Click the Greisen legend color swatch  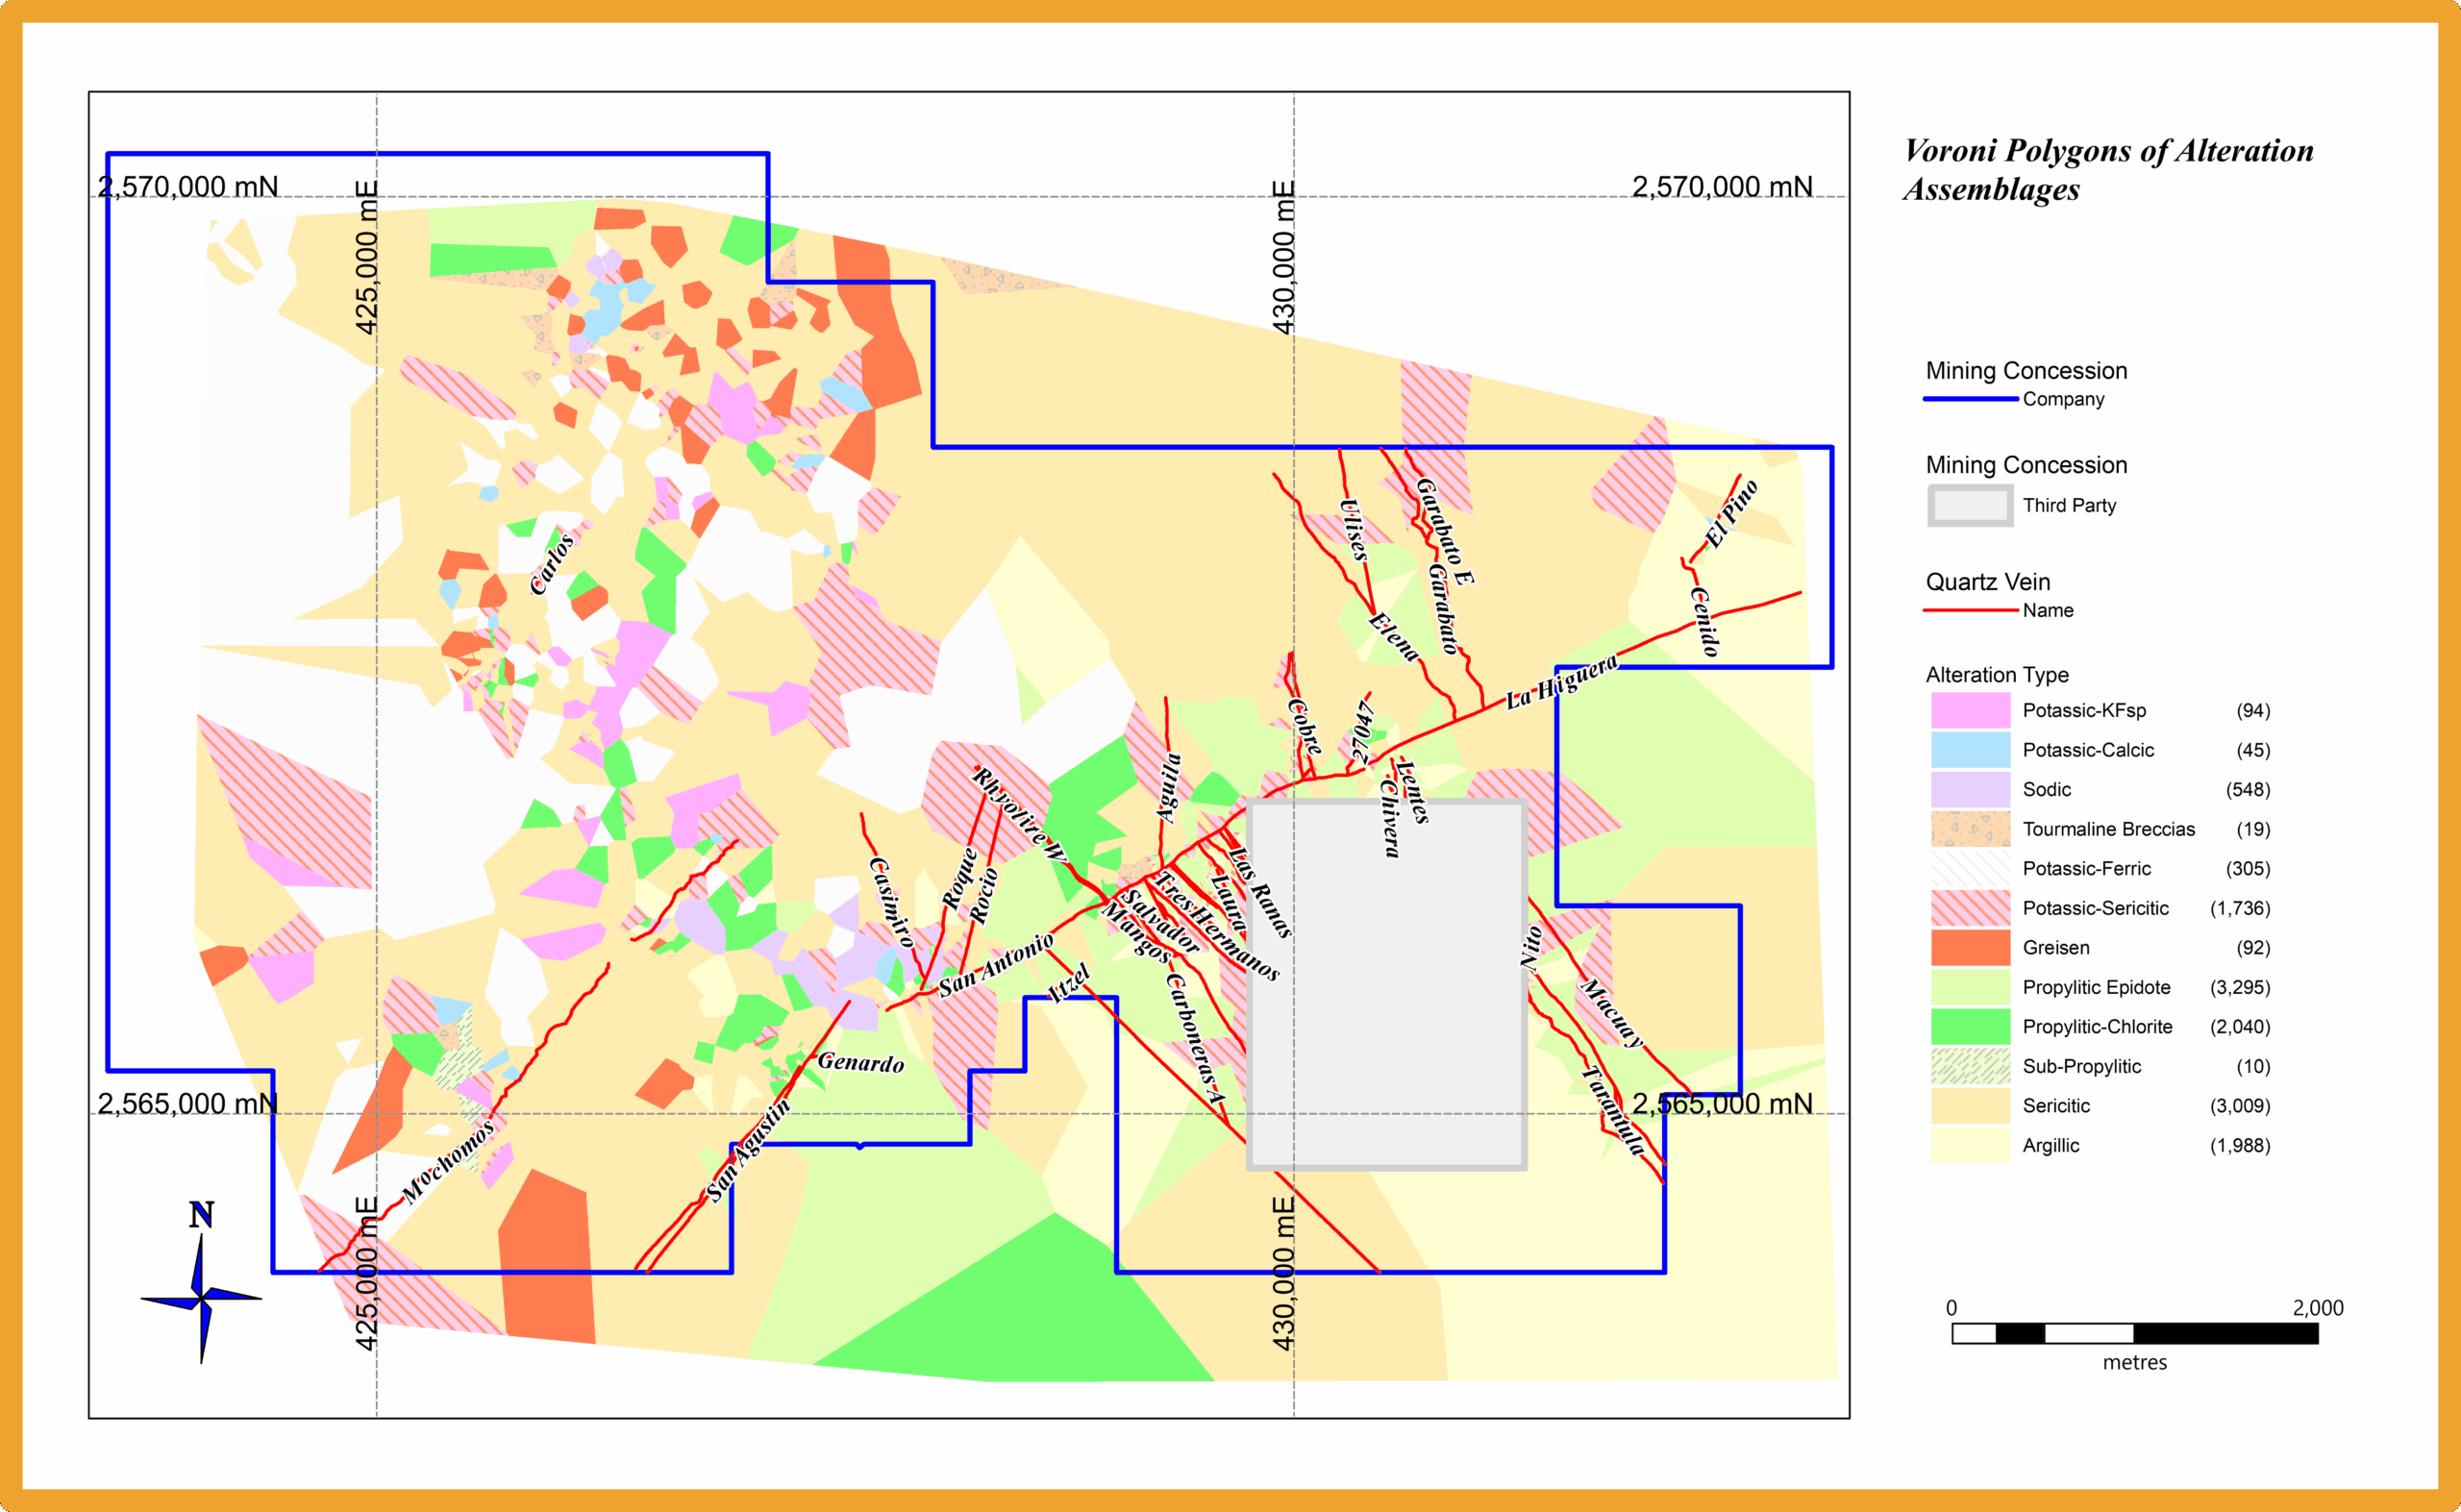click(1969, 947)
